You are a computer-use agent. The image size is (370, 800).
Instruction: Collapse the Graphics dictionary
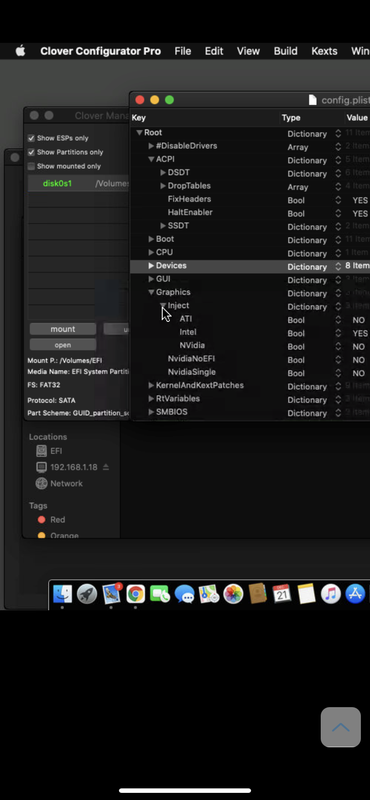[x=151, y=292]
